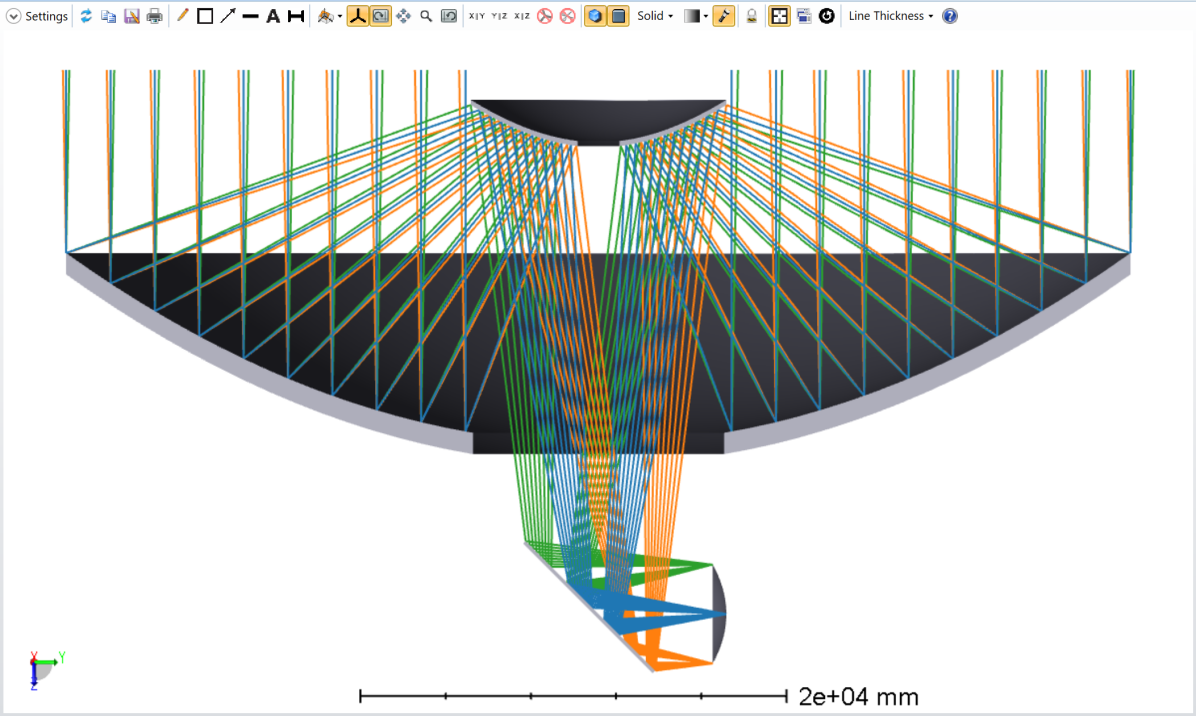Click the Settings label
The image size is (1196, 716).
(46, 16)
